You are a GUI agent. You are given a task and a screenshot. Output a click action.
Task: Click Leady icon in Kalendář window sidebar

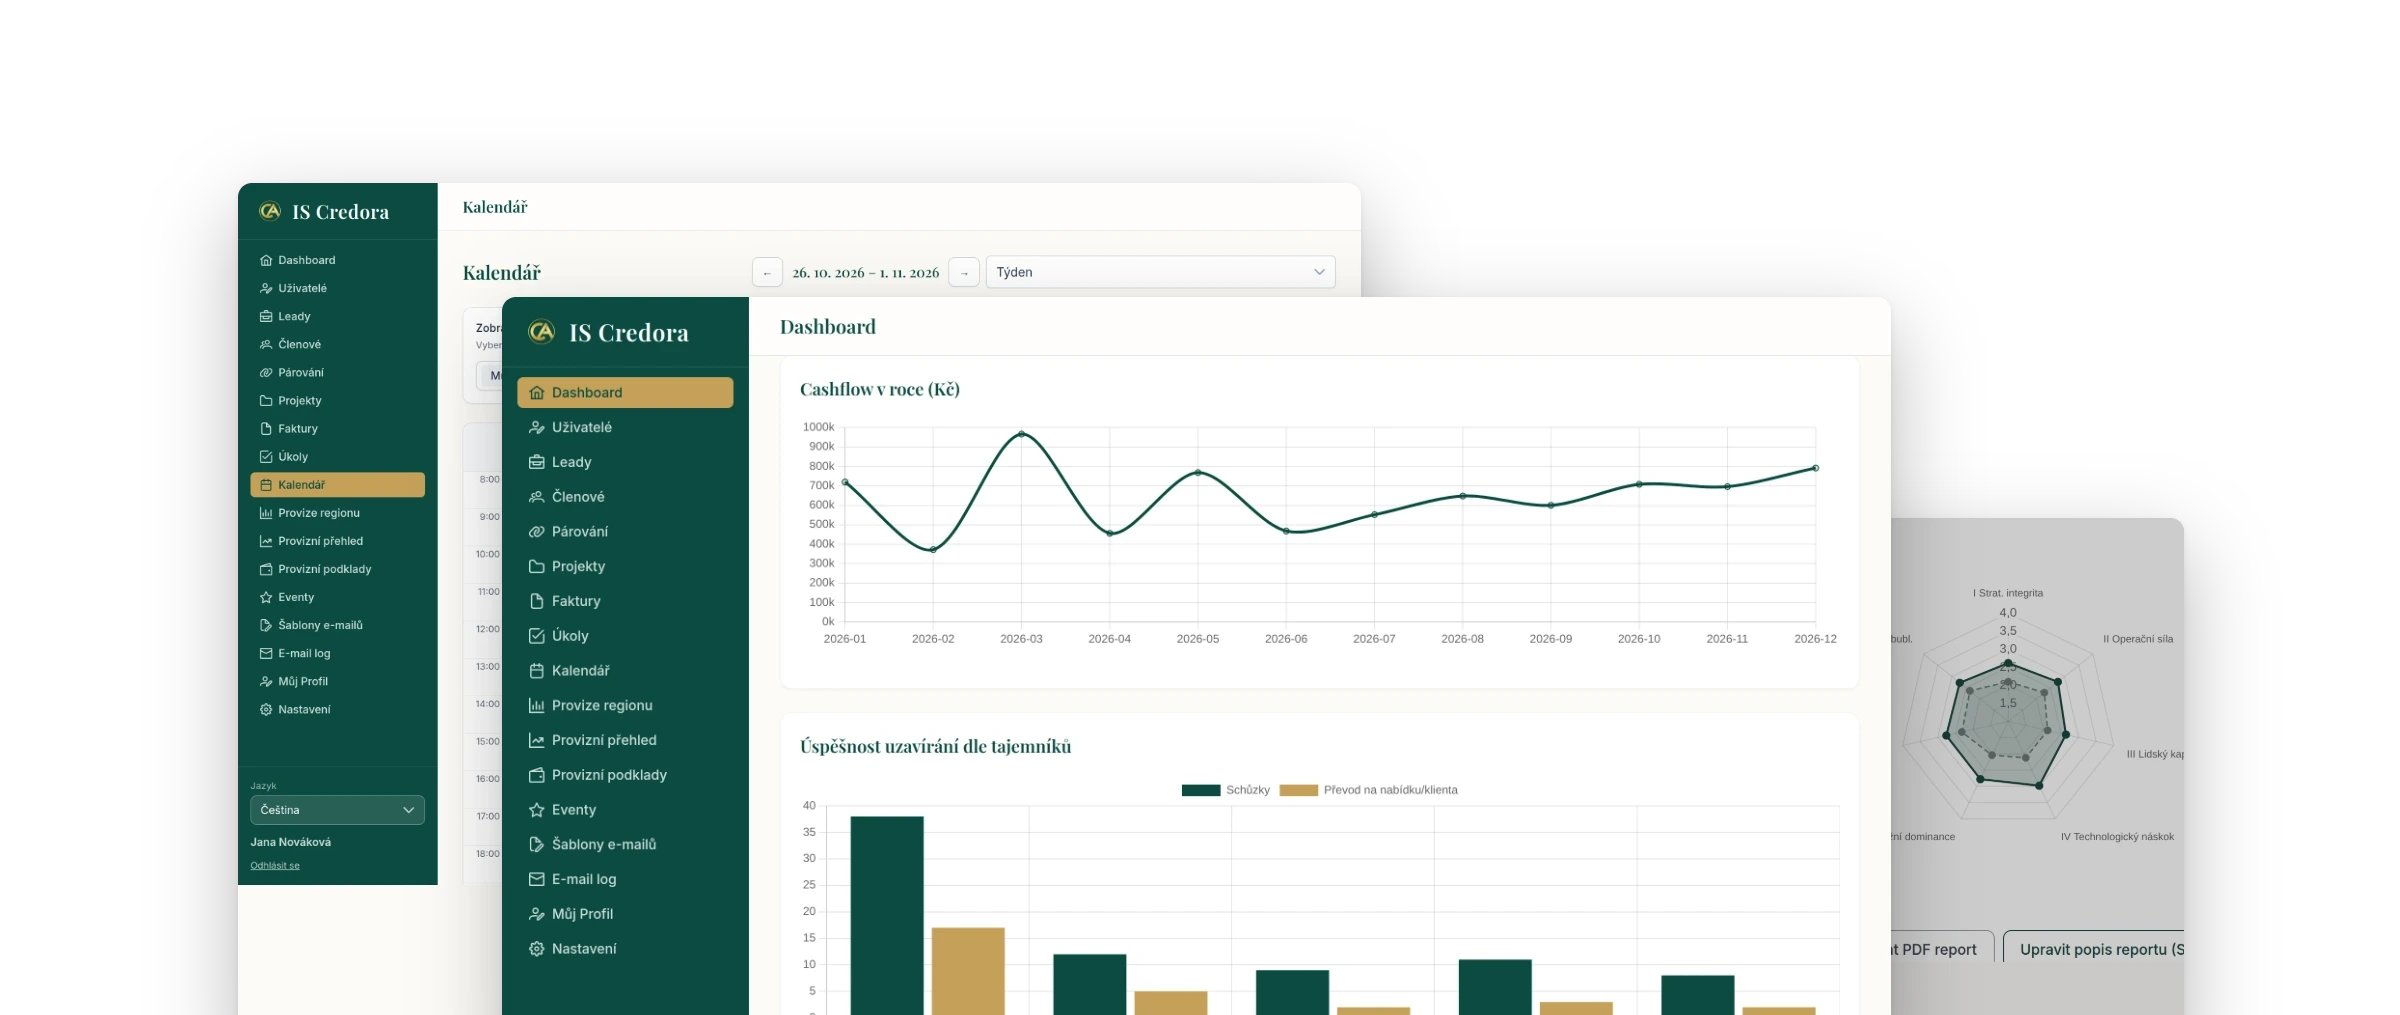click(266, 316)
